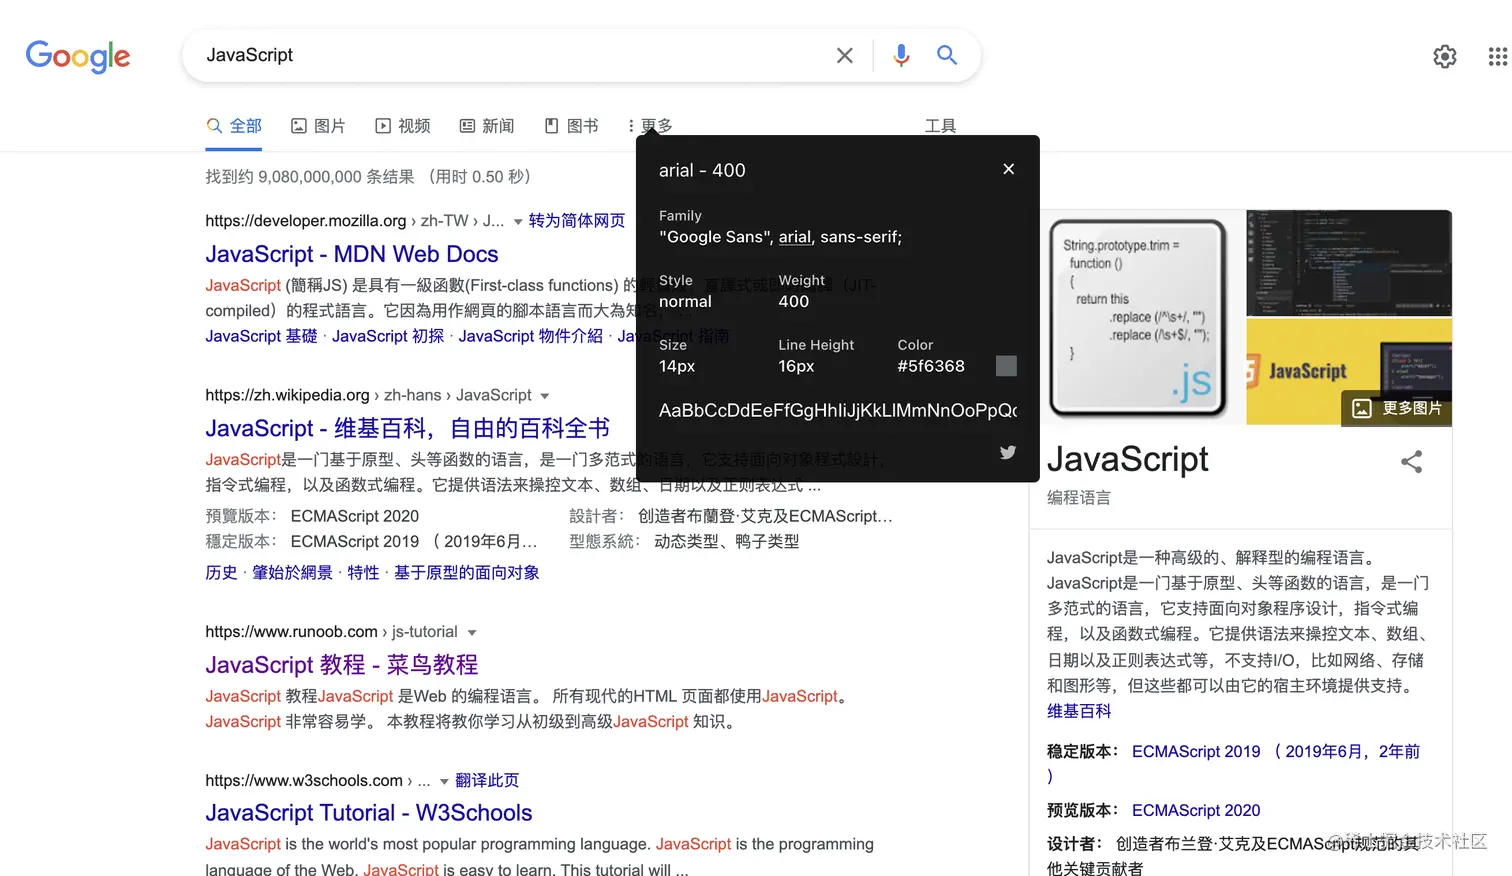Image resolution: width=1512 pixels, height=876 pixels.
Task: Click the font preview sample AaBbCcDd text
Action: [x=838, y=410]
